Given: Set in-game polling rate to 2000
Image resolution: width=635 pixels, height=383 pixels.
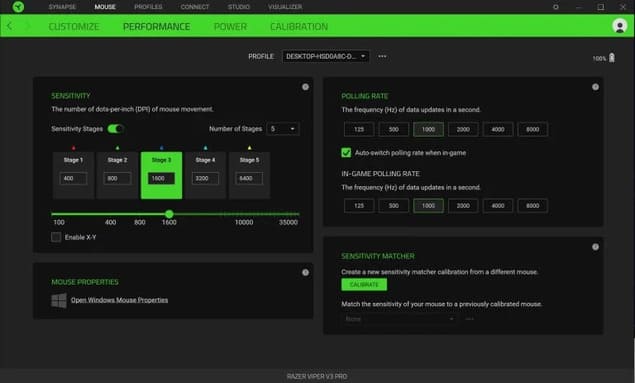Looking at the screenshot, I should point(463,206).
